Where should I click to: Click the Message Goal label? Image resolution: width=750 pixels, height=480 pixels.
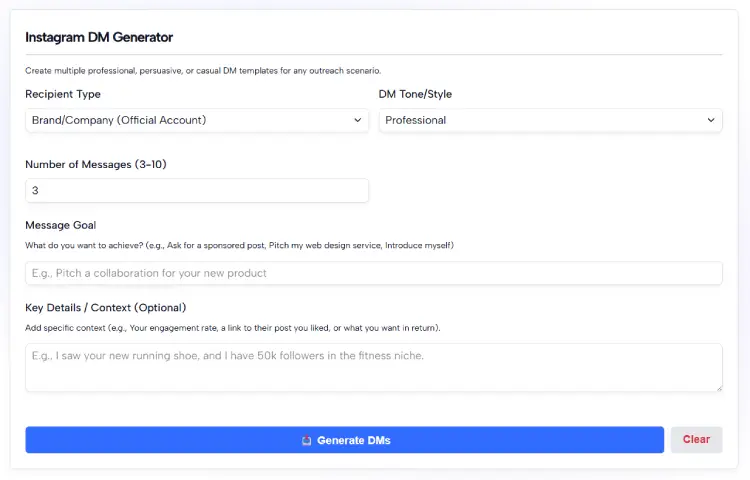(60, 225)
